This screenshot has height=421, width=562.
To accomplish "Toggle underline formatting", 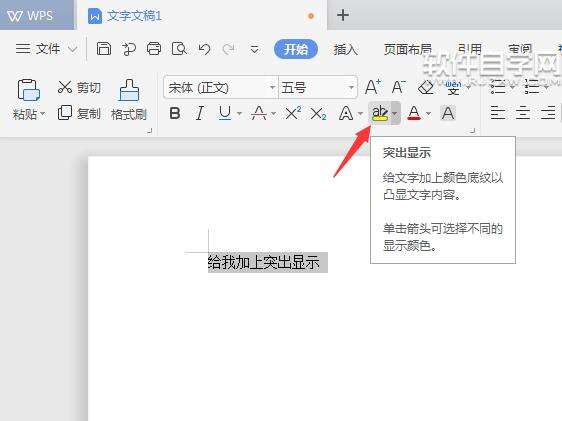I will click(225, 113).
